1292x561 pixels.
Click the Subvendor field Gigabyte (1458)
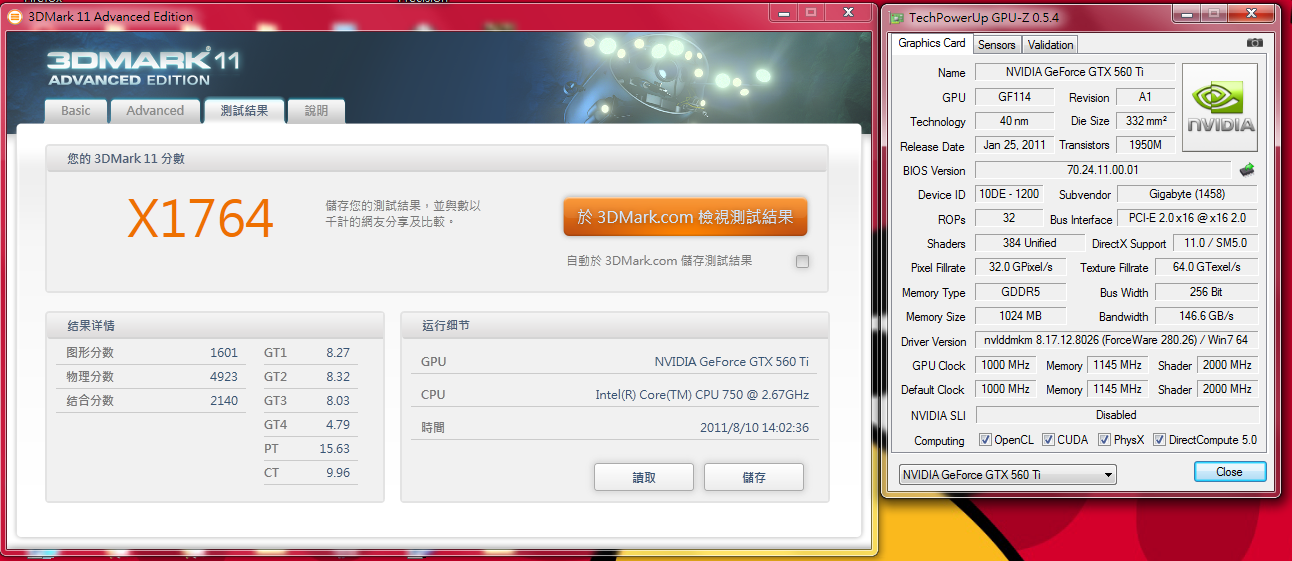point(1188,194)
